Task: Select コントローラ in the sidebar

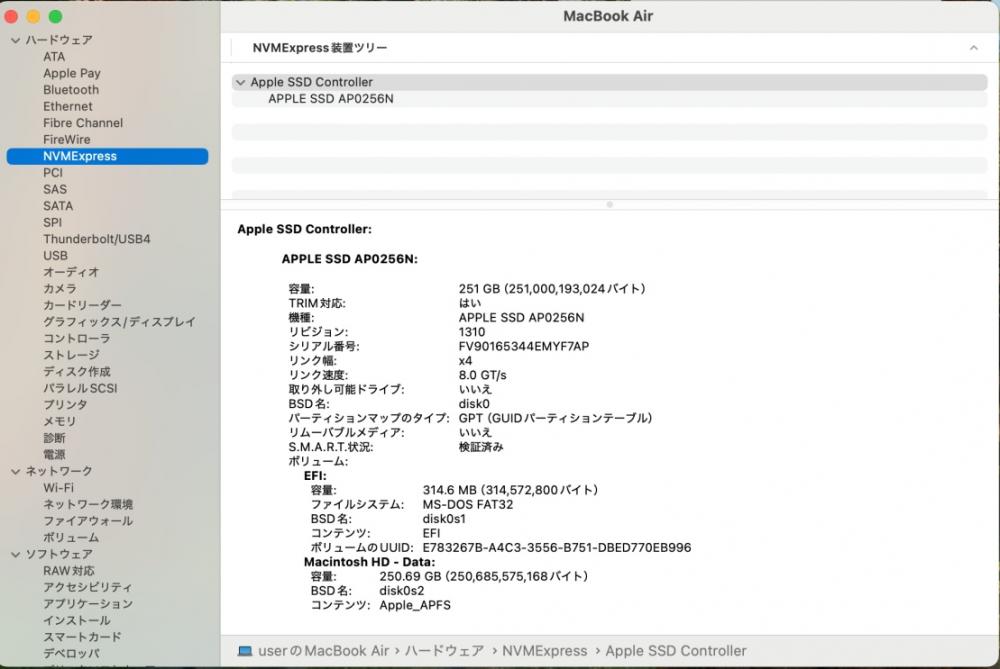Action: point(77,339)
